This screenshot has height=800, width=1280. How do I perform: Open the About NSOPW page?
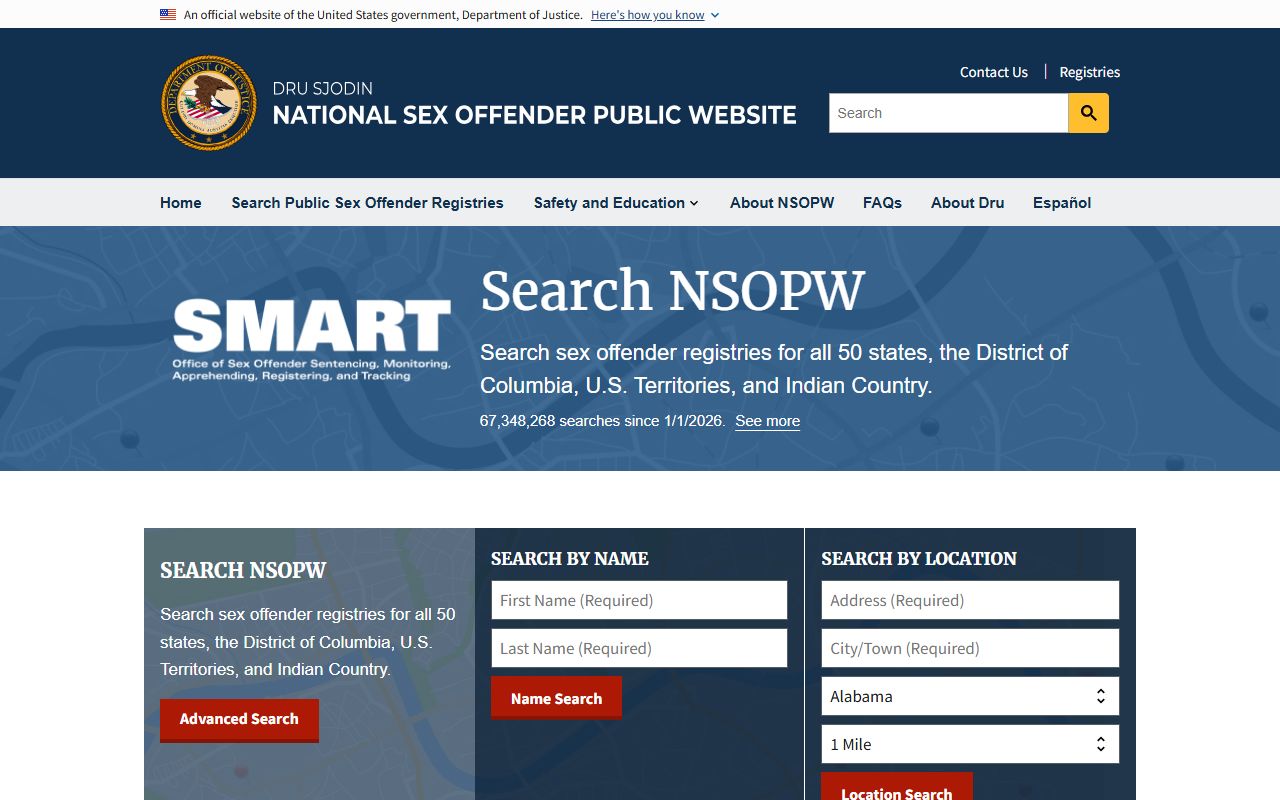coord(782,203)
